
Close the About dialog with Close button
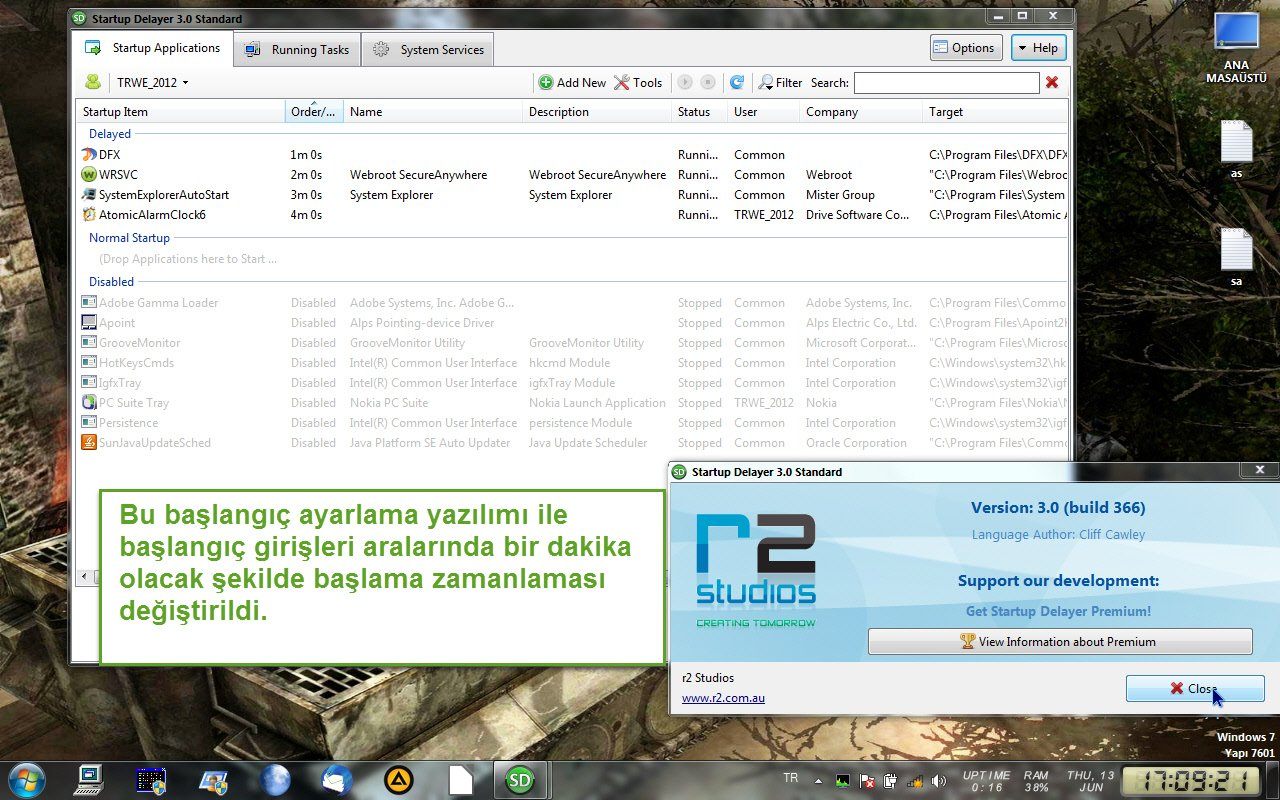pos(1195,689)
